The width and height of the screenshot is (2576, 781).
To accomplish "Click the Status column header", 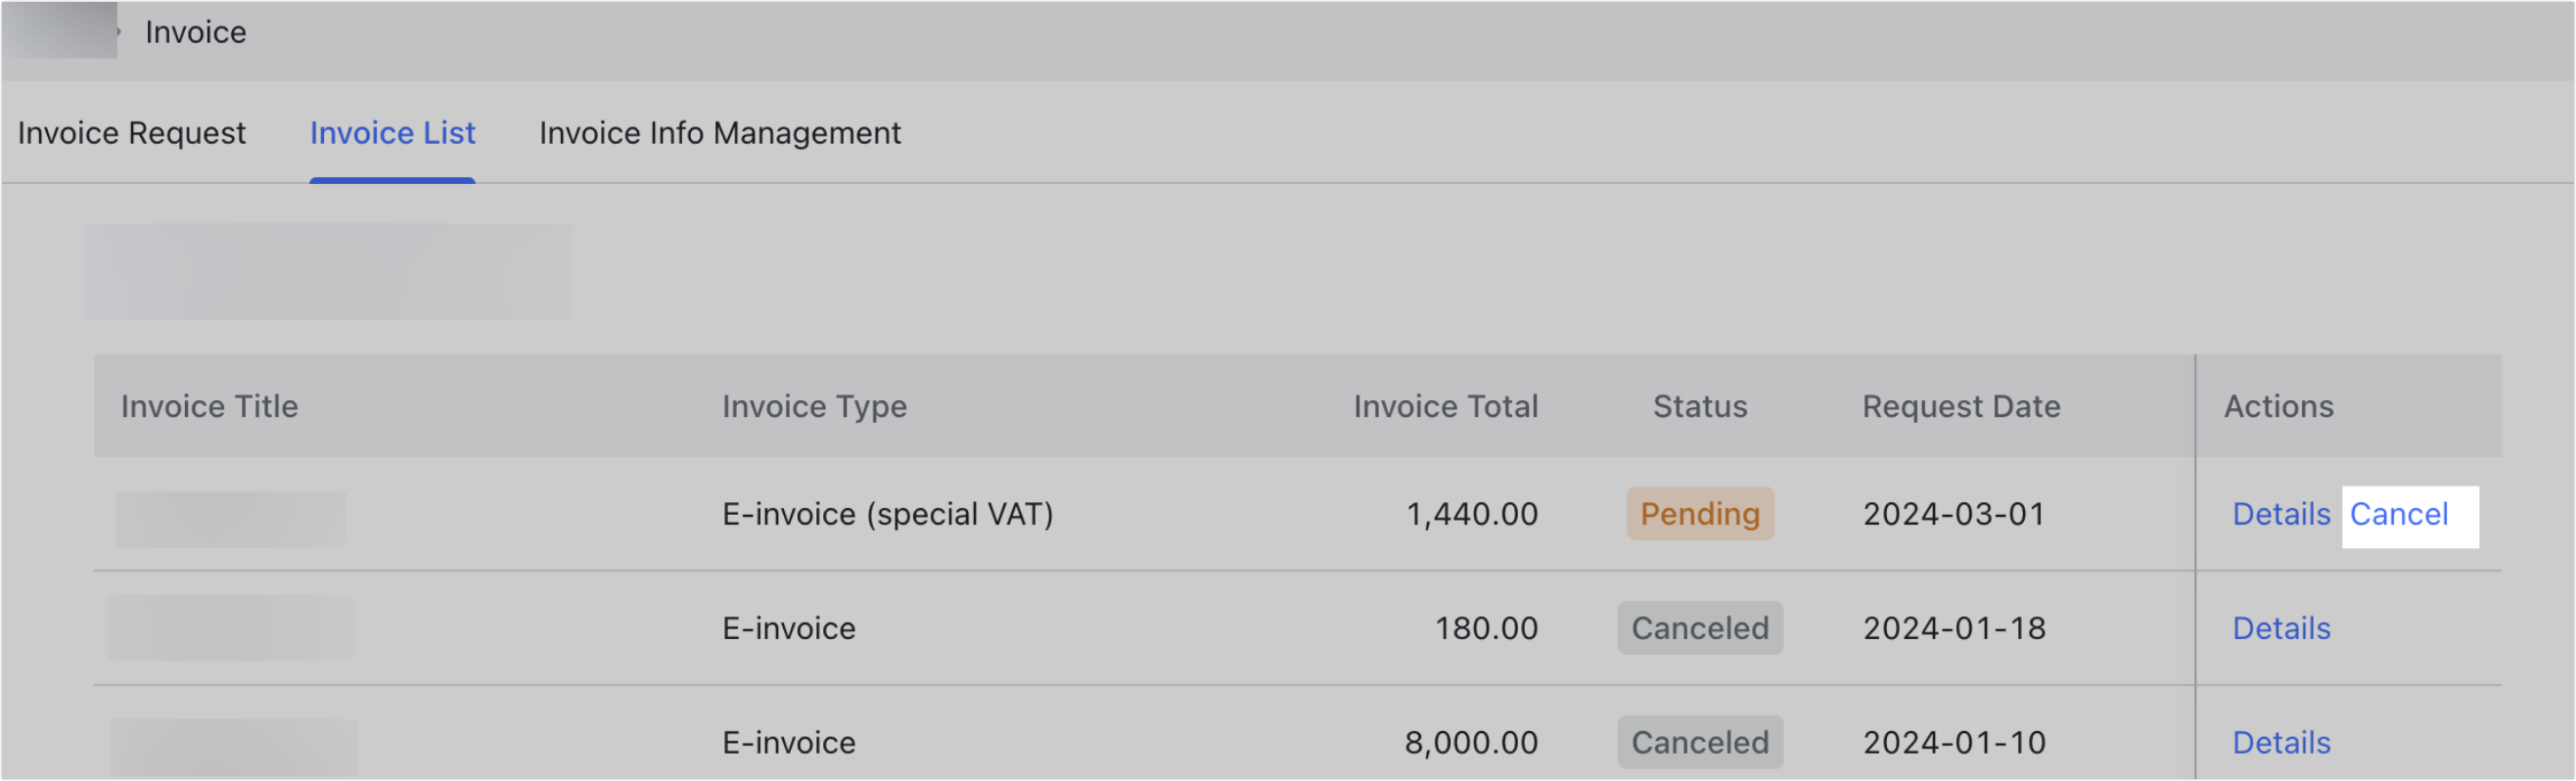I will click(x=1699, y=406).
